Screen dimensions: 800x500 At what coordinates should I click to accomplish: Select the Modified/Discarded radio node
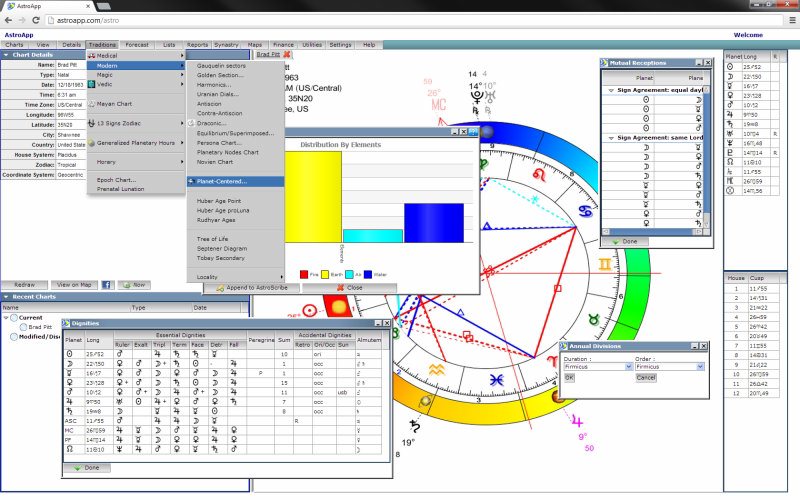pos(13,337)
